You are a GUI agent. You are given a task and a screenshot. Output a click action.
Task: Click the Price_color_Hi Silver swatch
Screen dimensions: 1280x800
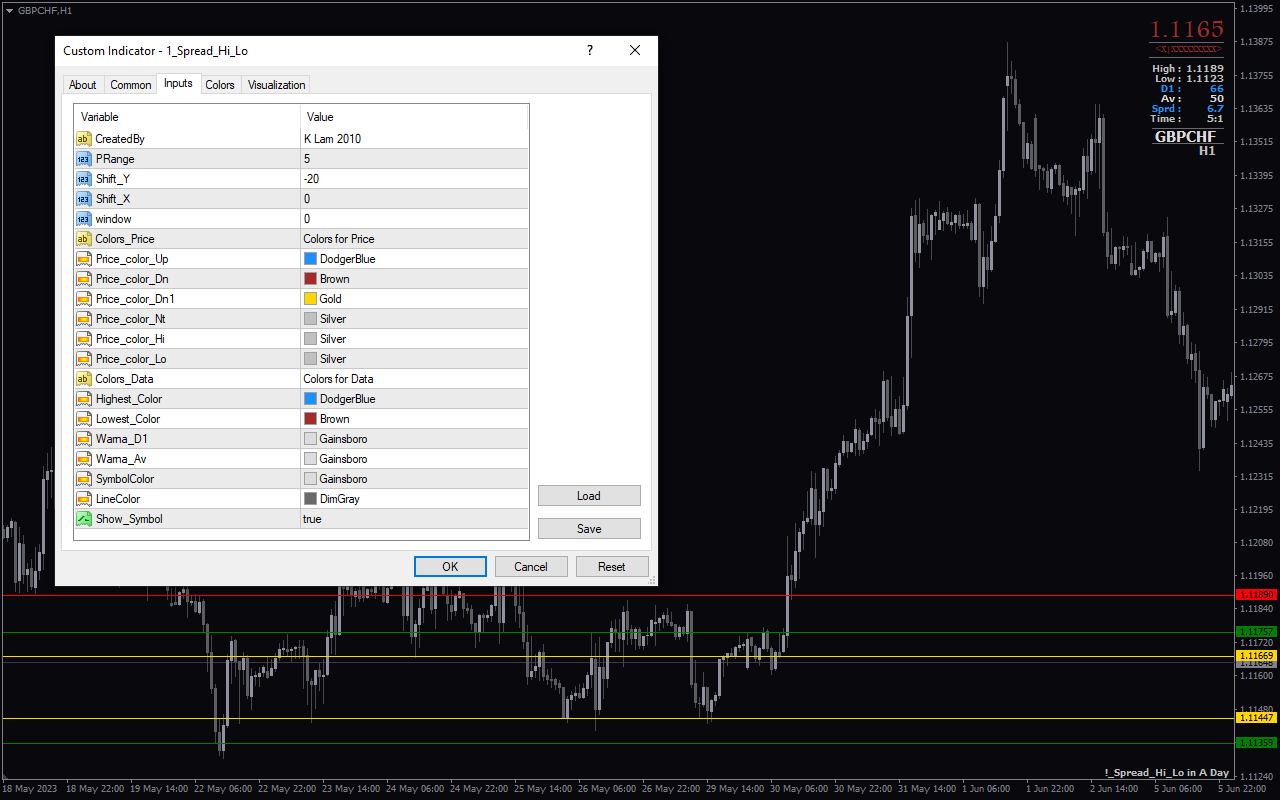click(x=310, y=339)
